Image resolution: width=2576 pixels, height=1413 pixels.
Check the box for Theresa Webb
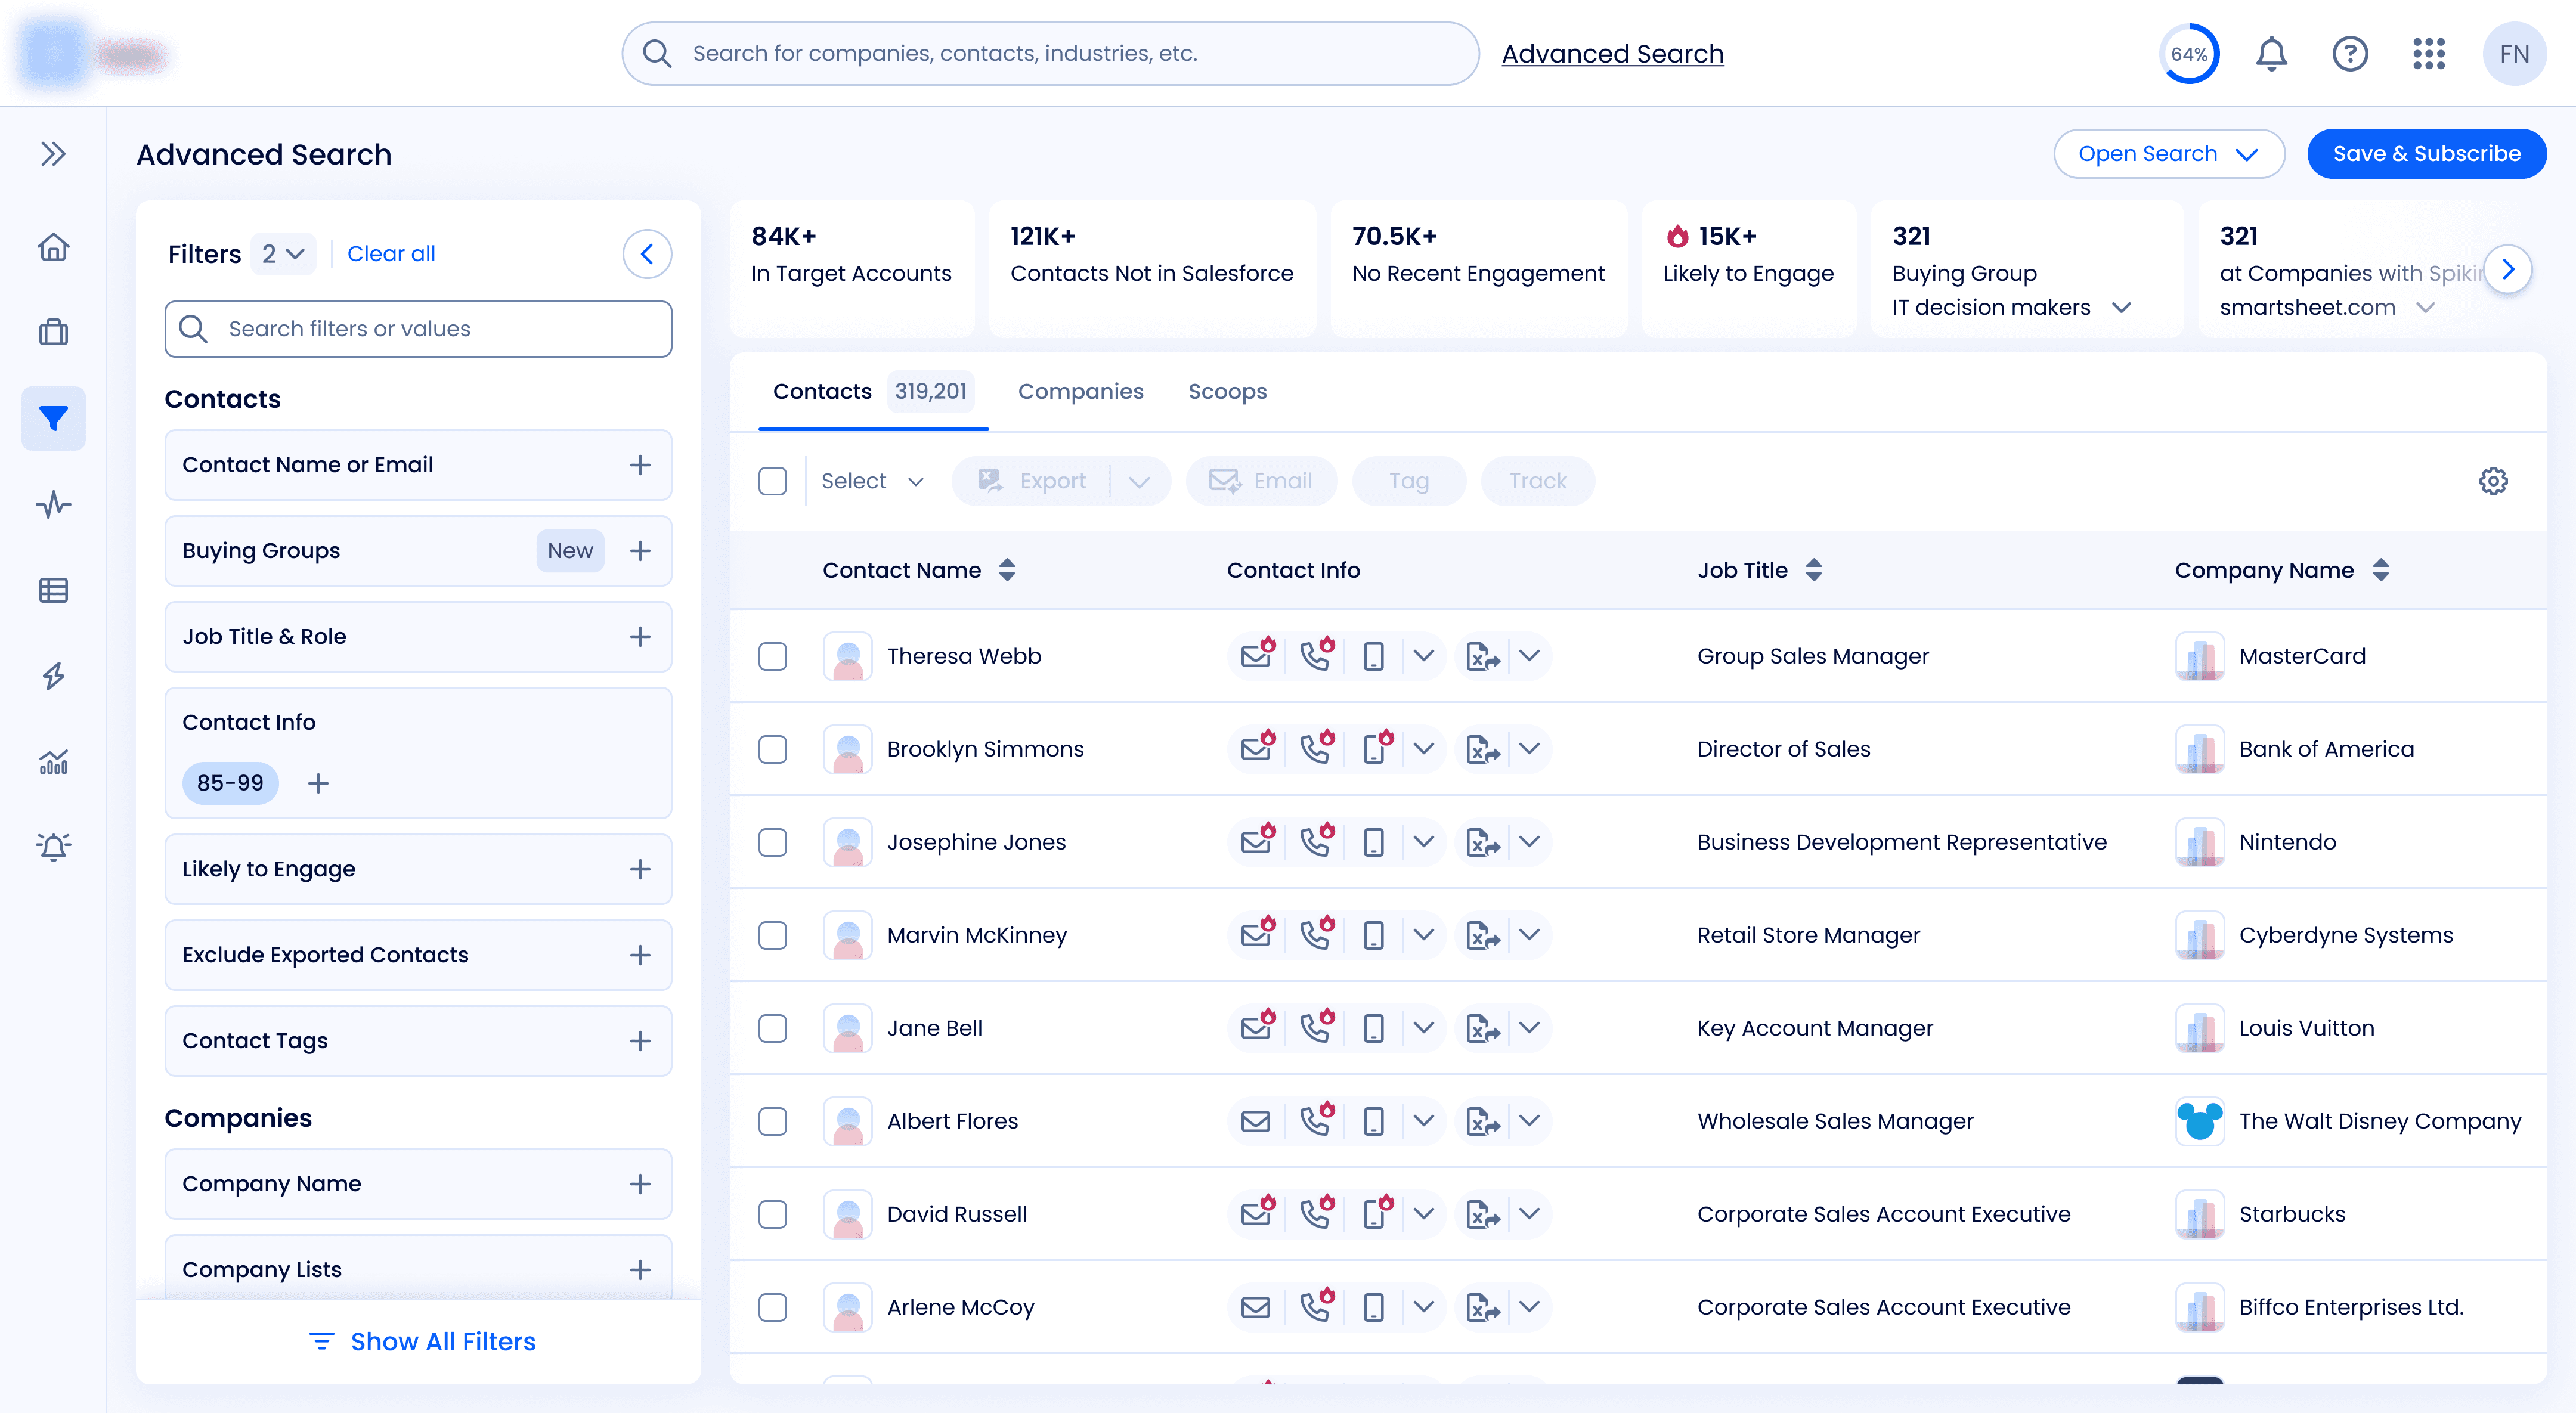click(x=772, y=656)
